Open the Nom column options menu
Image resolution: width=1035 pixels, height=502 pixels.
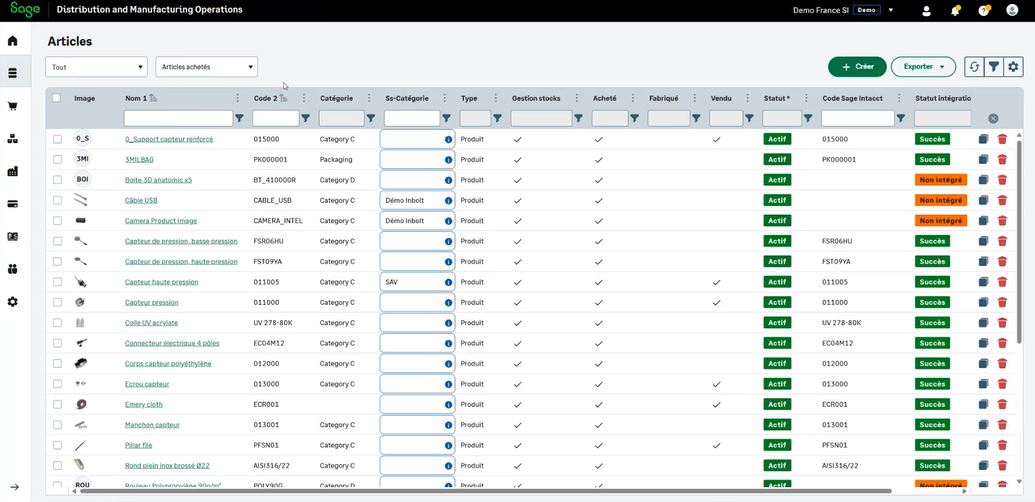point(237,98)
